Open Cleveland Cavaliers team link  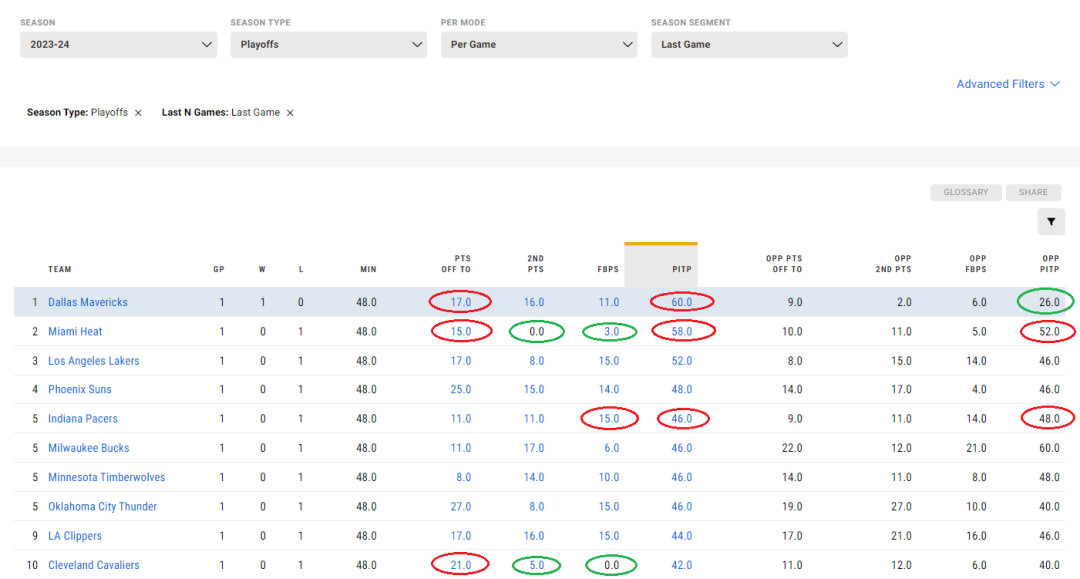click(x=94, y=565)
